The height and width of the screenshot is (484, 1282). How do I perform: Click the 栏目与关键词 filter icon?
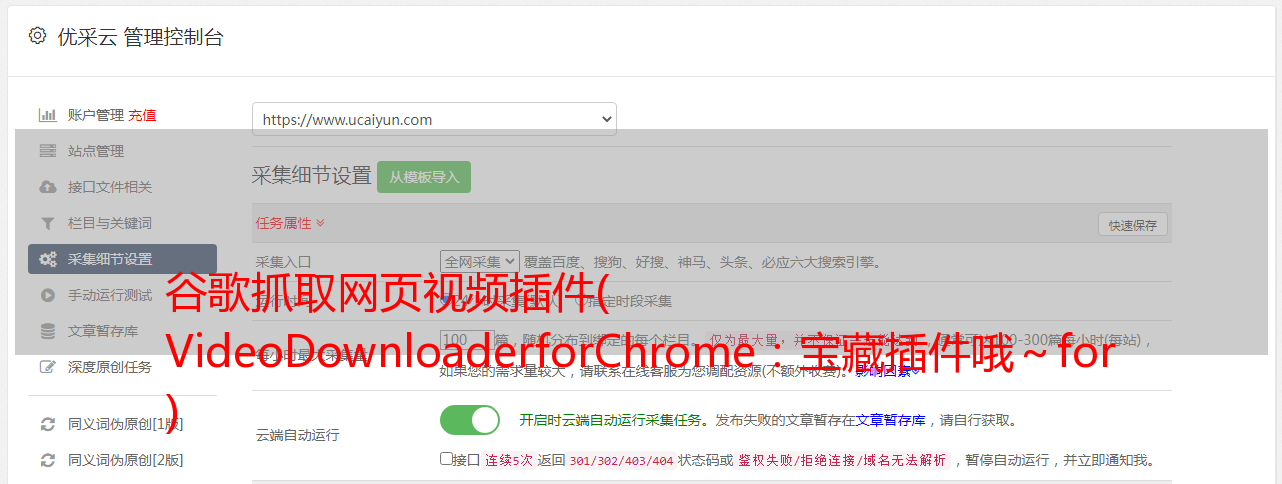47,223
